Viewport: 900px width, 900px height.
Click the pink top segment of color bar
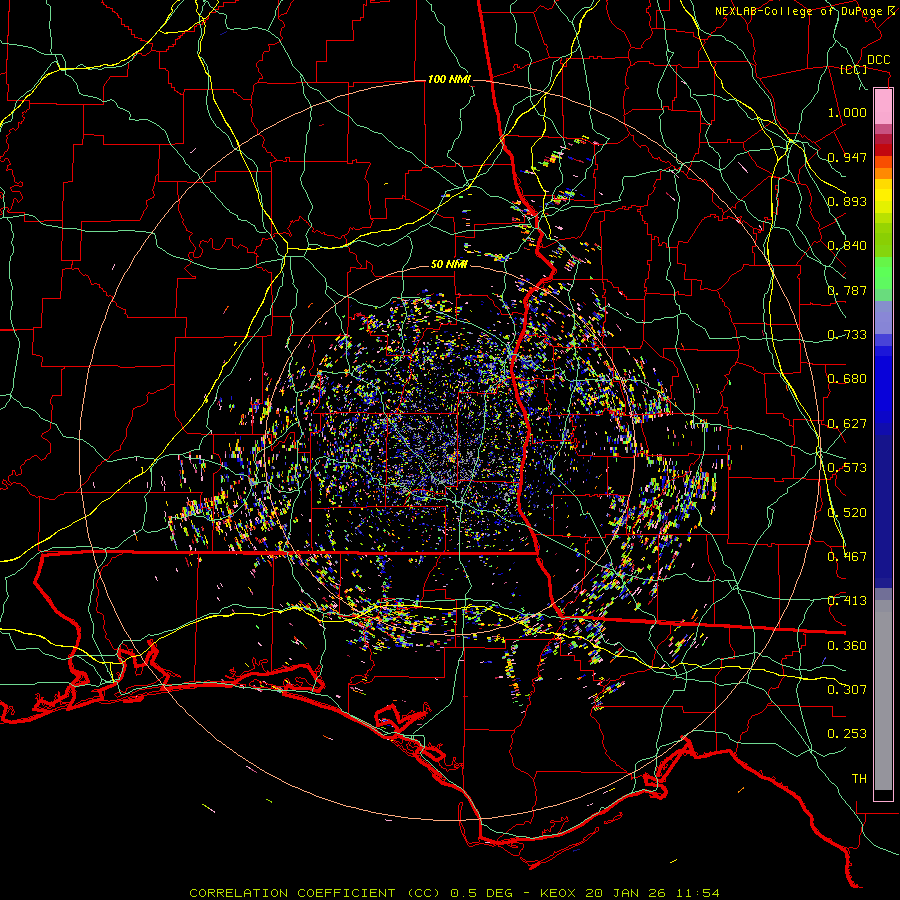pyautogui.click(x=883, y=107)
